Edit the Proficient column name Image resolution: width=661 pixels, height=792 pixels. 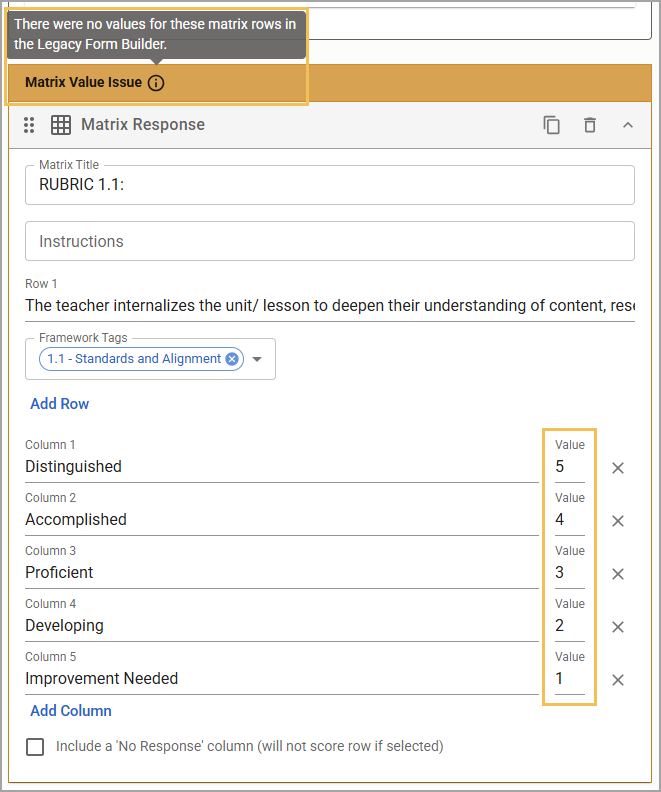click(282, 572)
